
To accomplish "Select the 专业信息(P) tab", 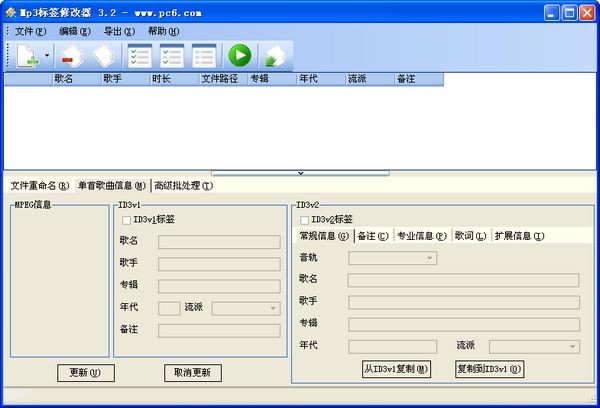I will [422, 236].
